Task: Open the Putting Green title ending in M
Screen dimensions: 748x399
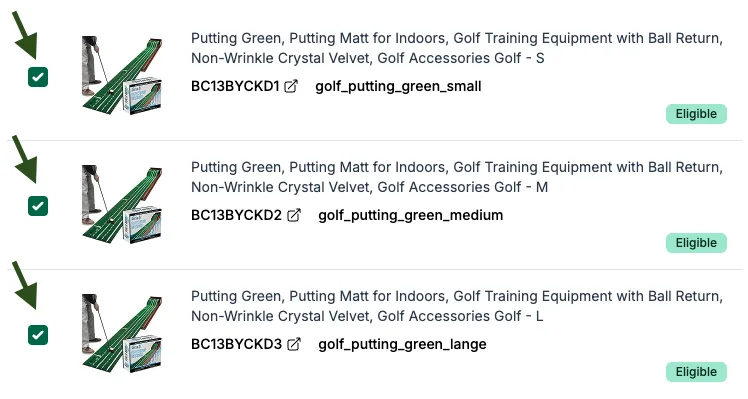Action: click(x=457, y=177)
